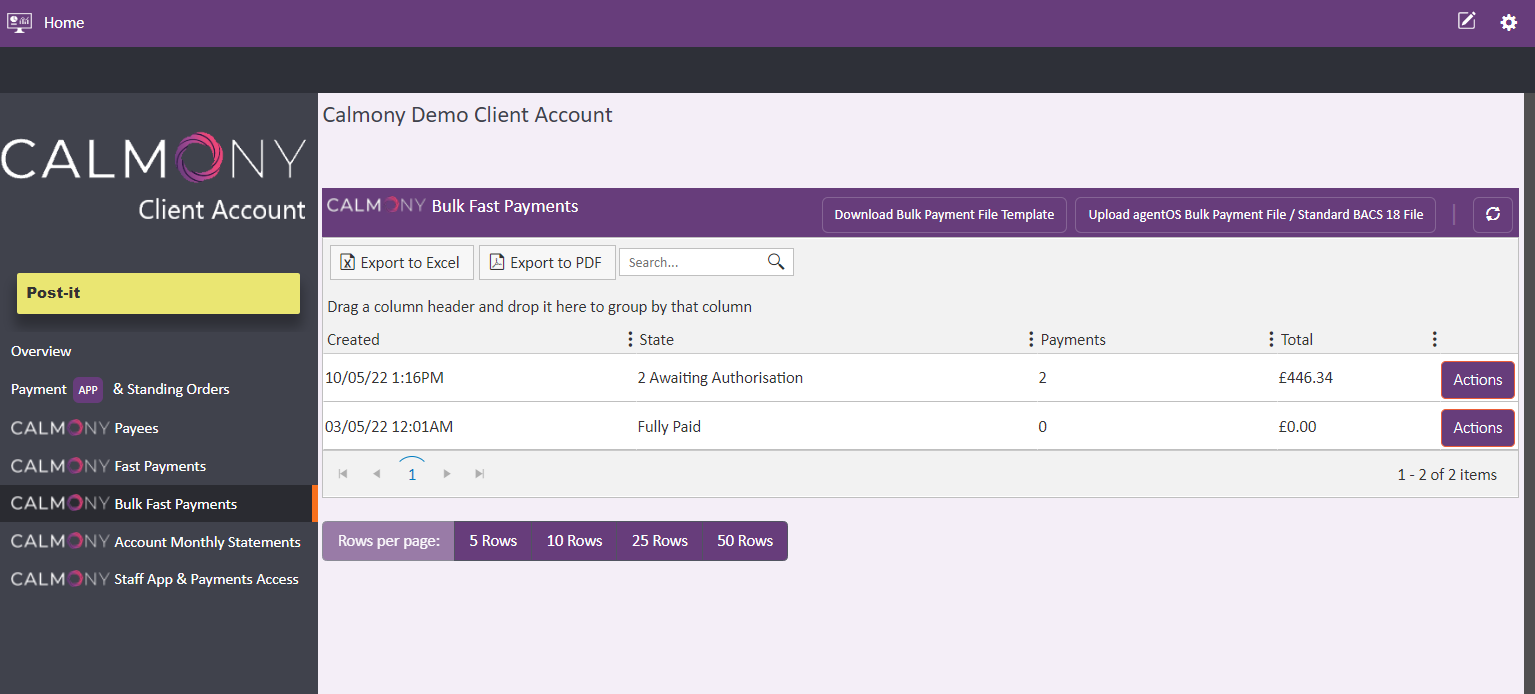
Task: Open Payments column options menu
Action: pyautogui.click(x=1271, y=339)
